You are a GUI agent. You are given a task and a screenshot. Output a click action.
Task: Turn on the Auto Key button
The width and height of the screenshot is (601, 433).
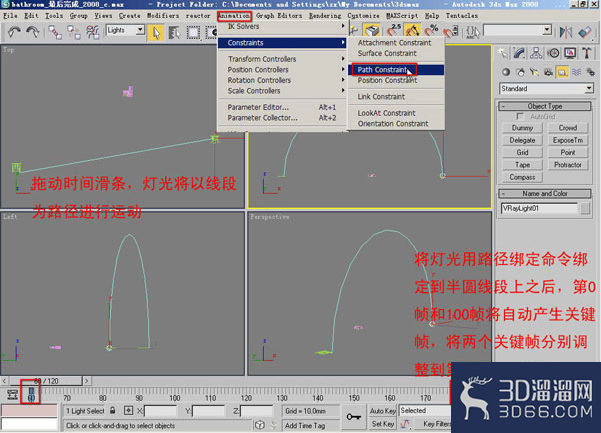click(x=383, y=411)
